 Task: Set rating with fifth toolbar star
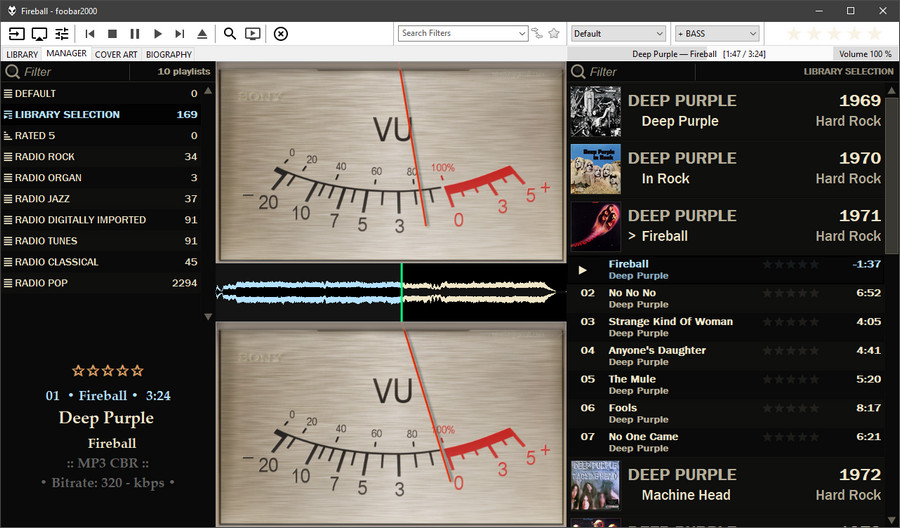click(875, 33)
